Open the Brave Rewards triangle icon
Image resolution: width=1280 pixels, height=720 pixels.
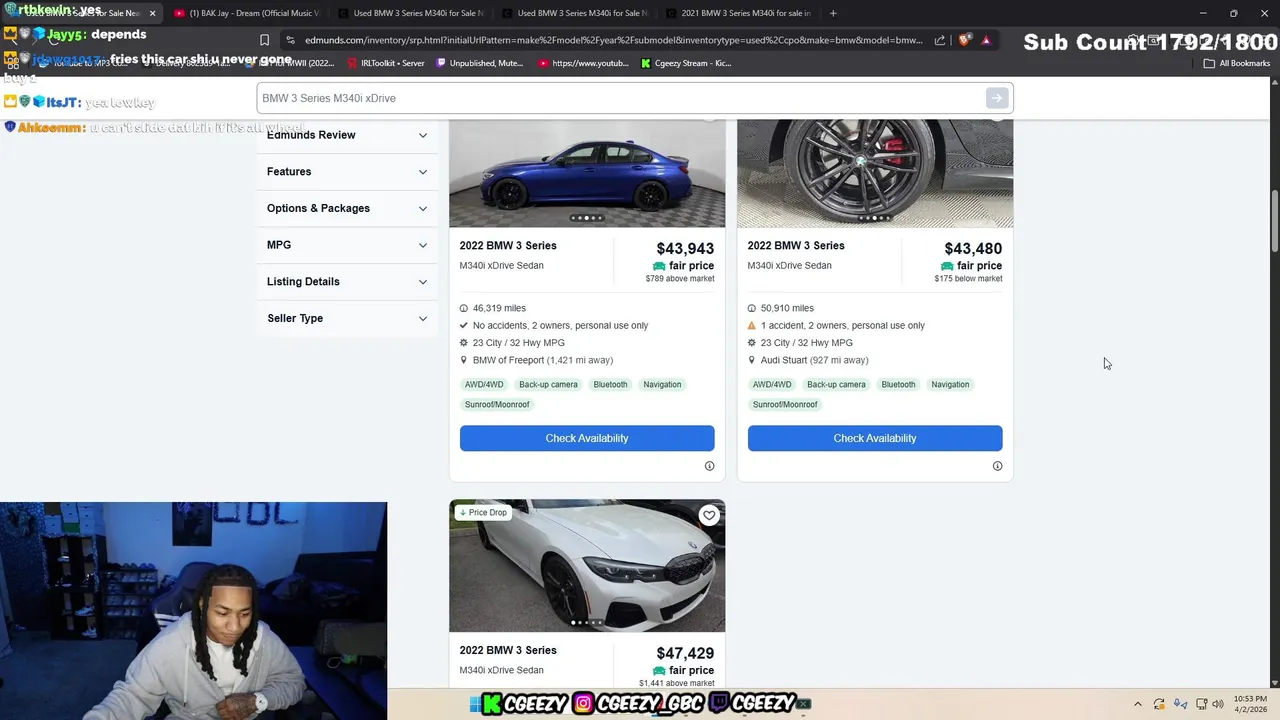pos(986,40)
